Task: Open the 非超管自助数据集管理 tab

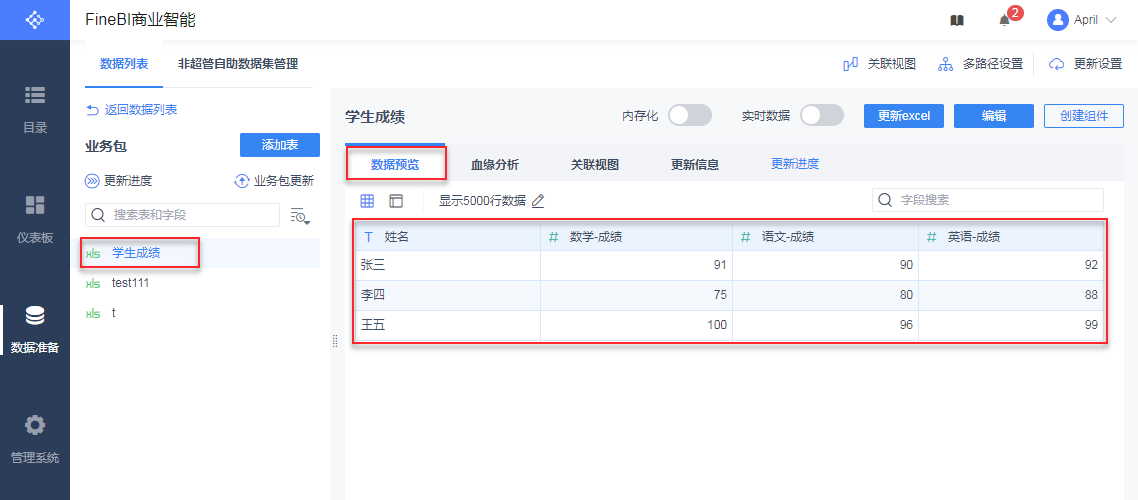Action: point(238,64)
